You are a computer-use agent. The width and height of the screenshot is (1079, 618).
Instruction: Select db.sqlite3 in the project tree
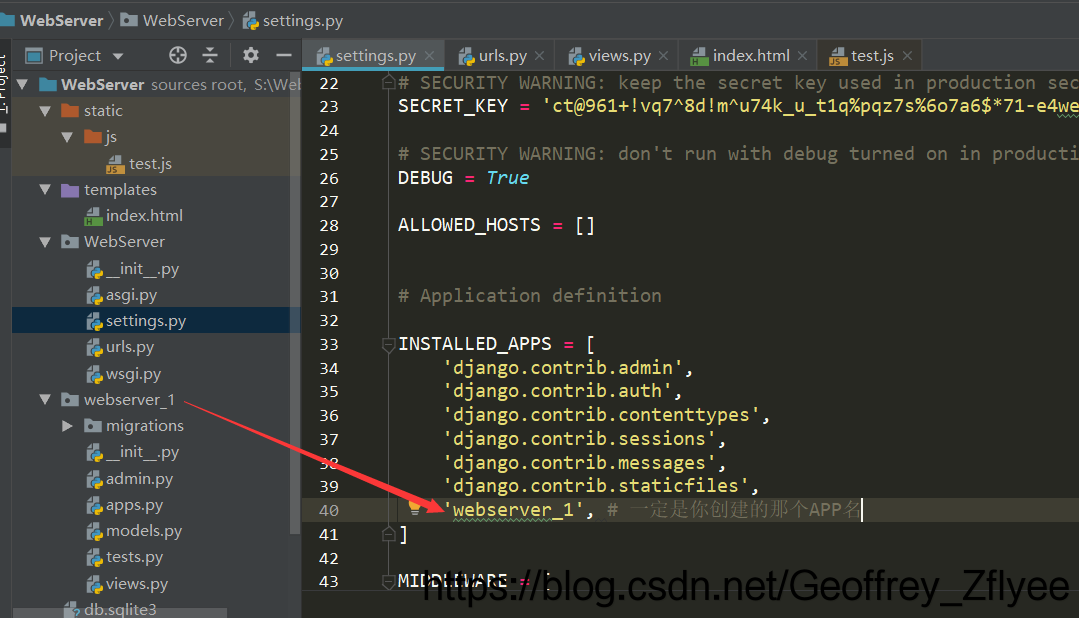tap(120, 609)
